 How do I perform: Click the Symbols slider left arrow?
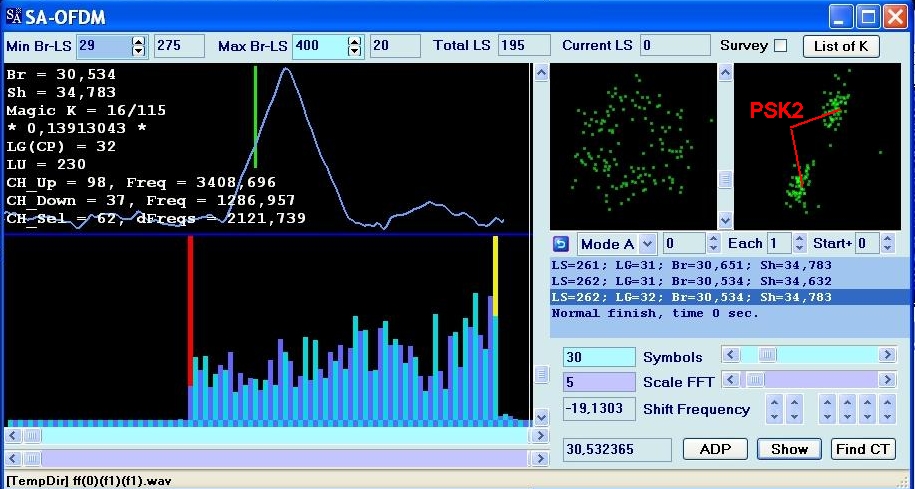pyautogui.click(x=731, y=354)
